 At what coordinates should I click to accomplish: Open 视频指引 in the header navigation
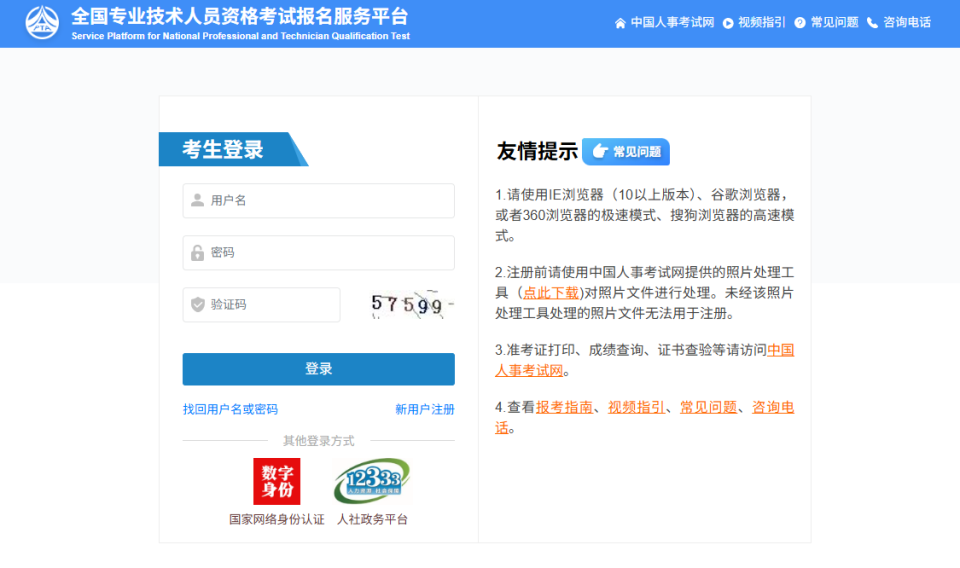point(761,23)
